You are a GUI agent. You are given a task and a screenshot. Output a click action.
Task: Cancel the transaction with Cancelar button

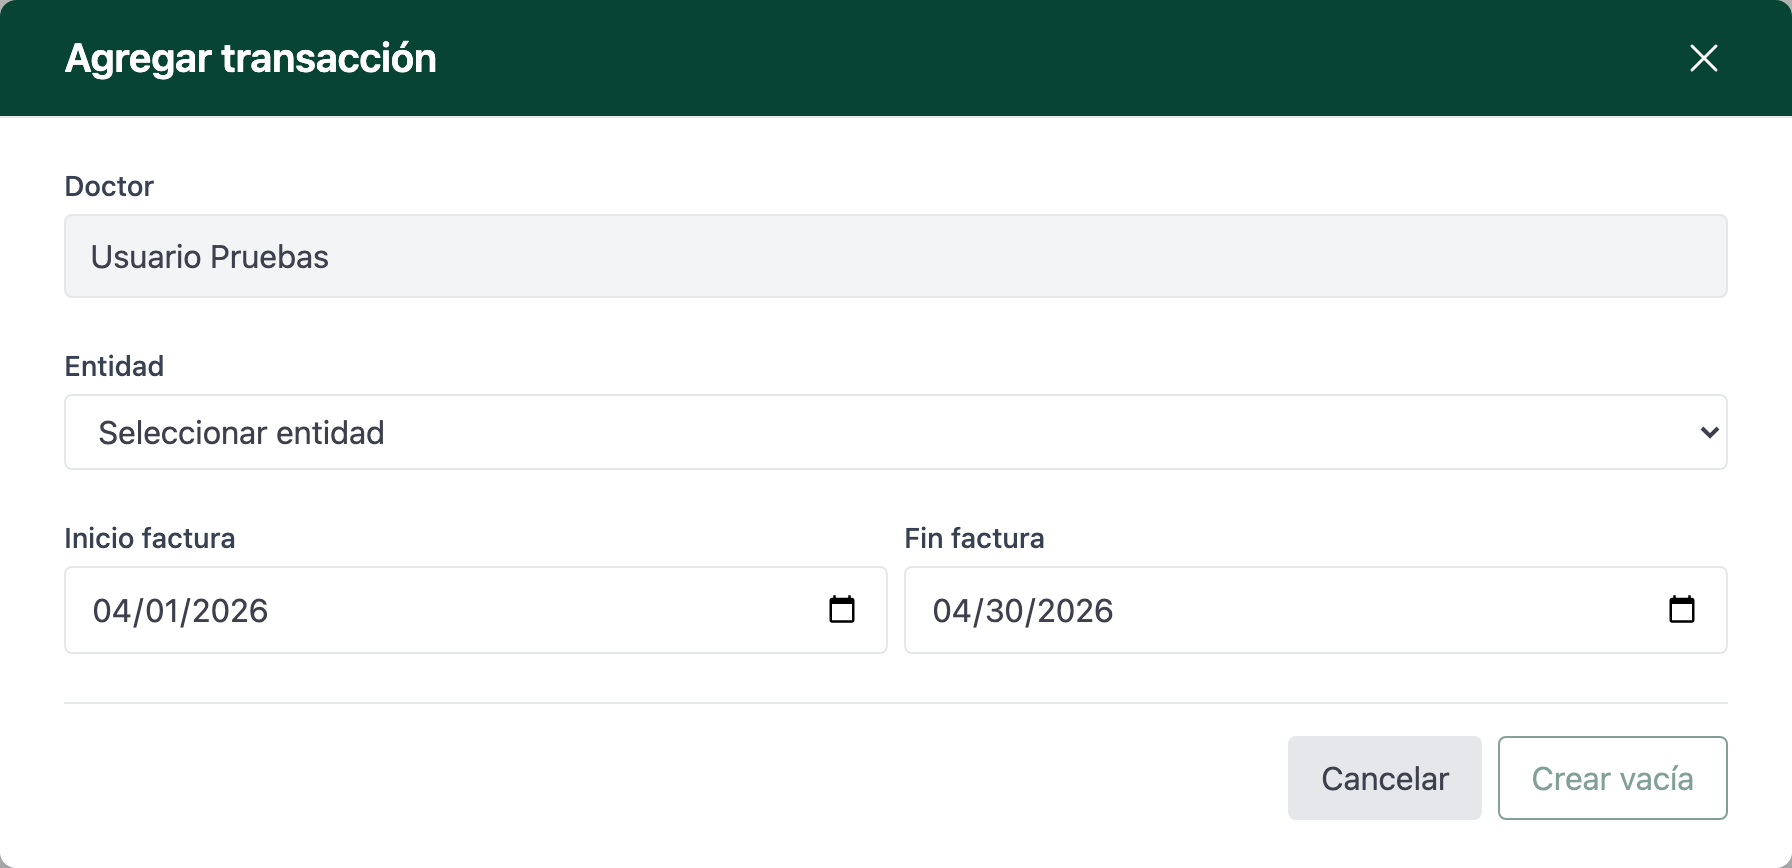(x=1384, y=778)
